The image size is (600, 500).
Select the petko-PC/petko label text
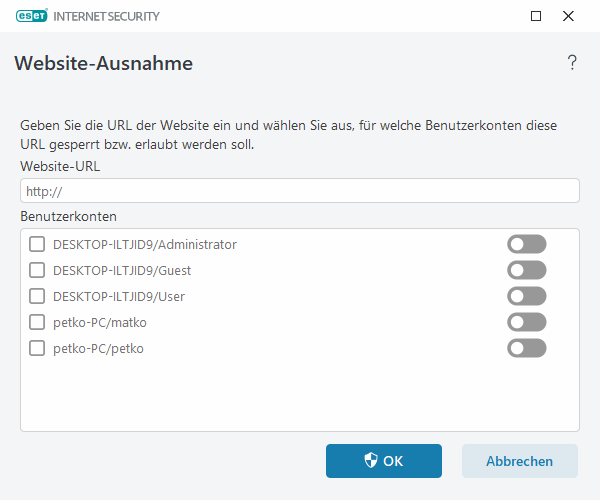pos(98,349)
